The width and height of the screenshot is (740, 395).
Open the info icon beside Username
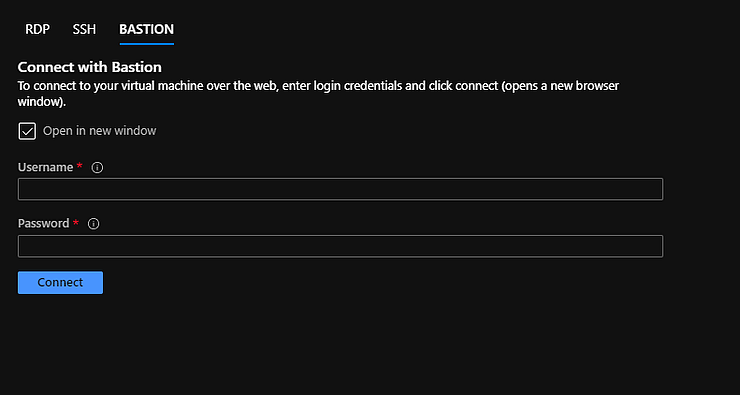pyautogui.click(x=97, y=168)
